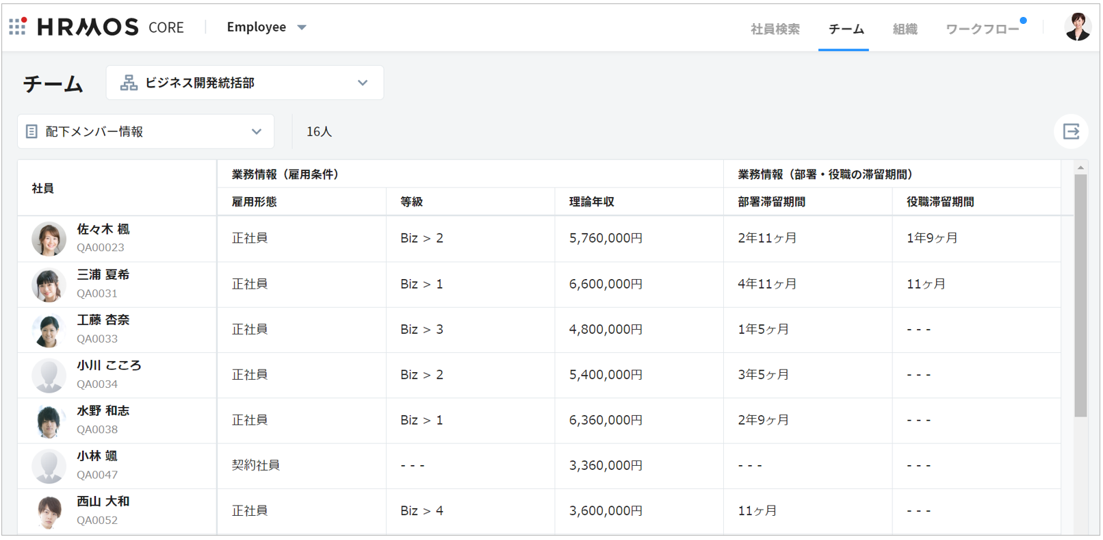Screen dimensions: 1103x540
Task: Click the 理論年収 column header
Action: [x=591, y=202]
